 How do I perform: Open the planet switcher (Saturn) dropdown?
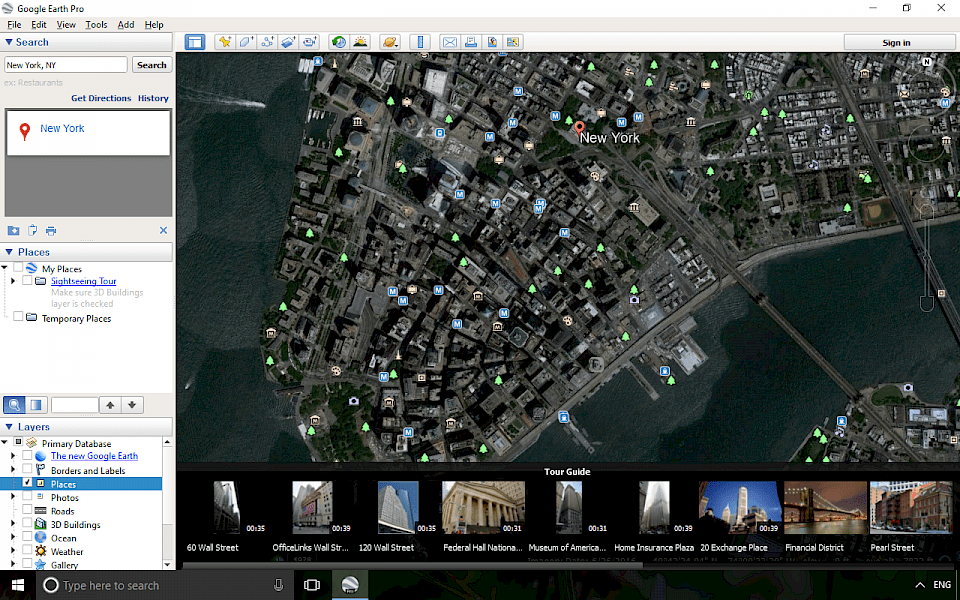pyautogui.click(x=389, y=42)
